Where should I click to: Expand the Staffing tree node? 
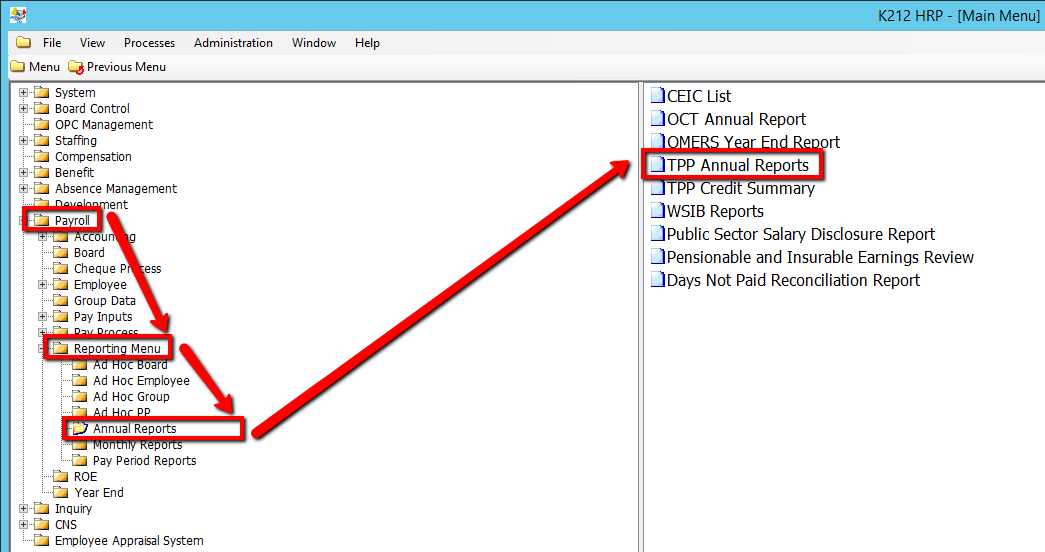click(x=24, y=141)
